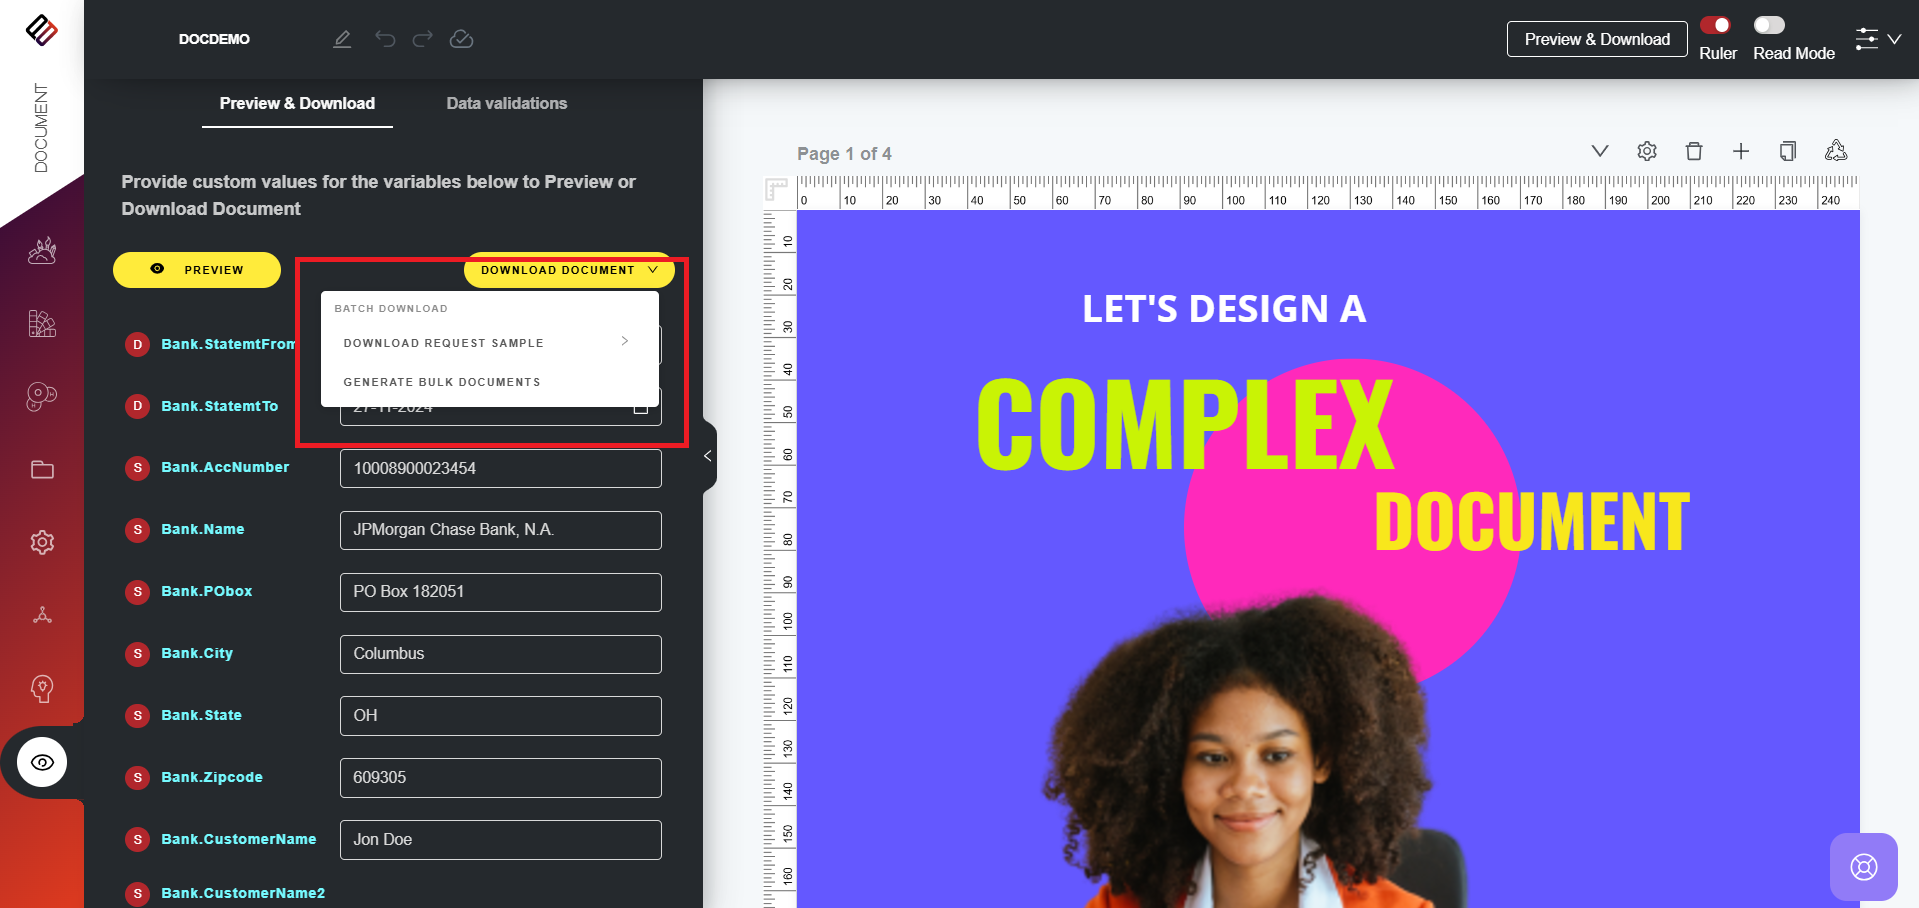Viewport: 1919px width, 908px height.
Task: Open the help lifebuoy button
Action: [1863, 867]
